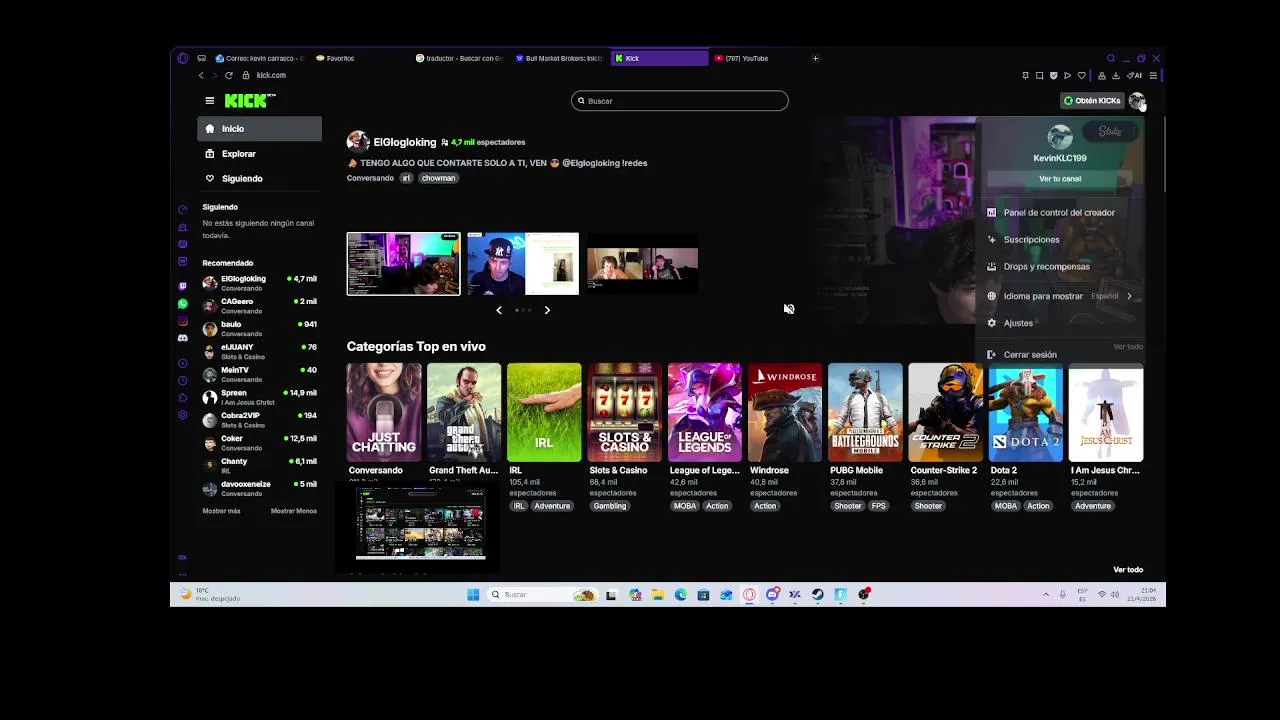The height and width of the screenshot is (720, 1280).
Task: Open Siguiendo in the sidebar
Action: (x=259, y=179)
